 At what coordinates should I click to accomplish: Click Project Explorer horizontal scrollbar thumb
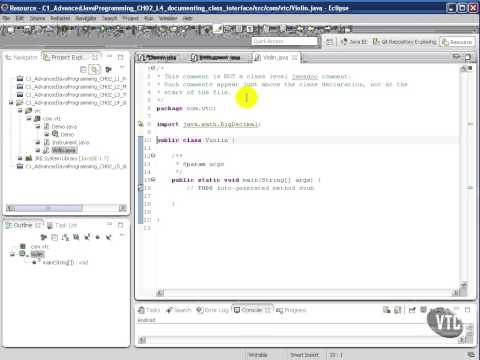pos(48,208)
